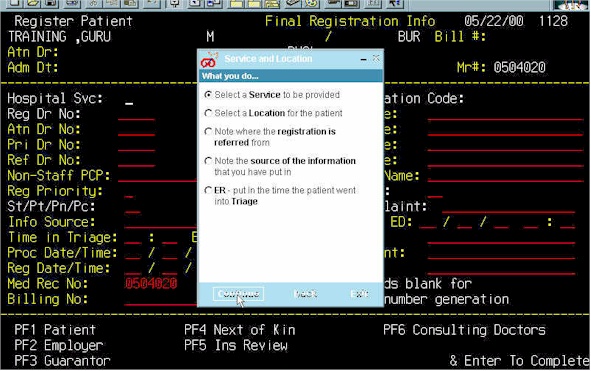Click the 'PF6 Consulting Doctors' text
The height and width of the screenshot is (371, 591).
click(464, 330)
